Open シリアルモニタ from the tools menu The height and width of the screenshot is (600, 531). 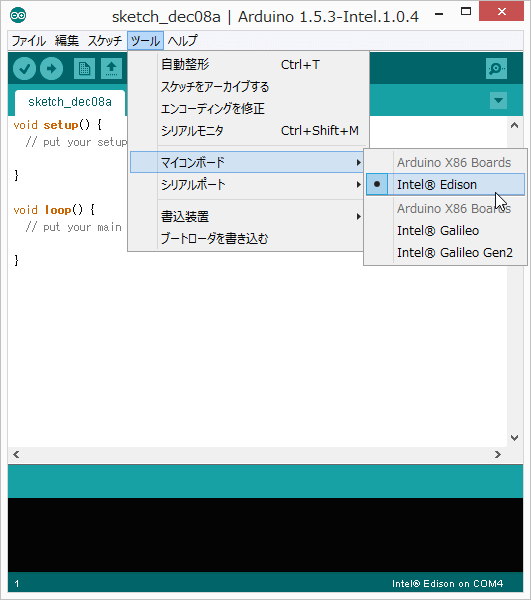[x=249, y=131]
